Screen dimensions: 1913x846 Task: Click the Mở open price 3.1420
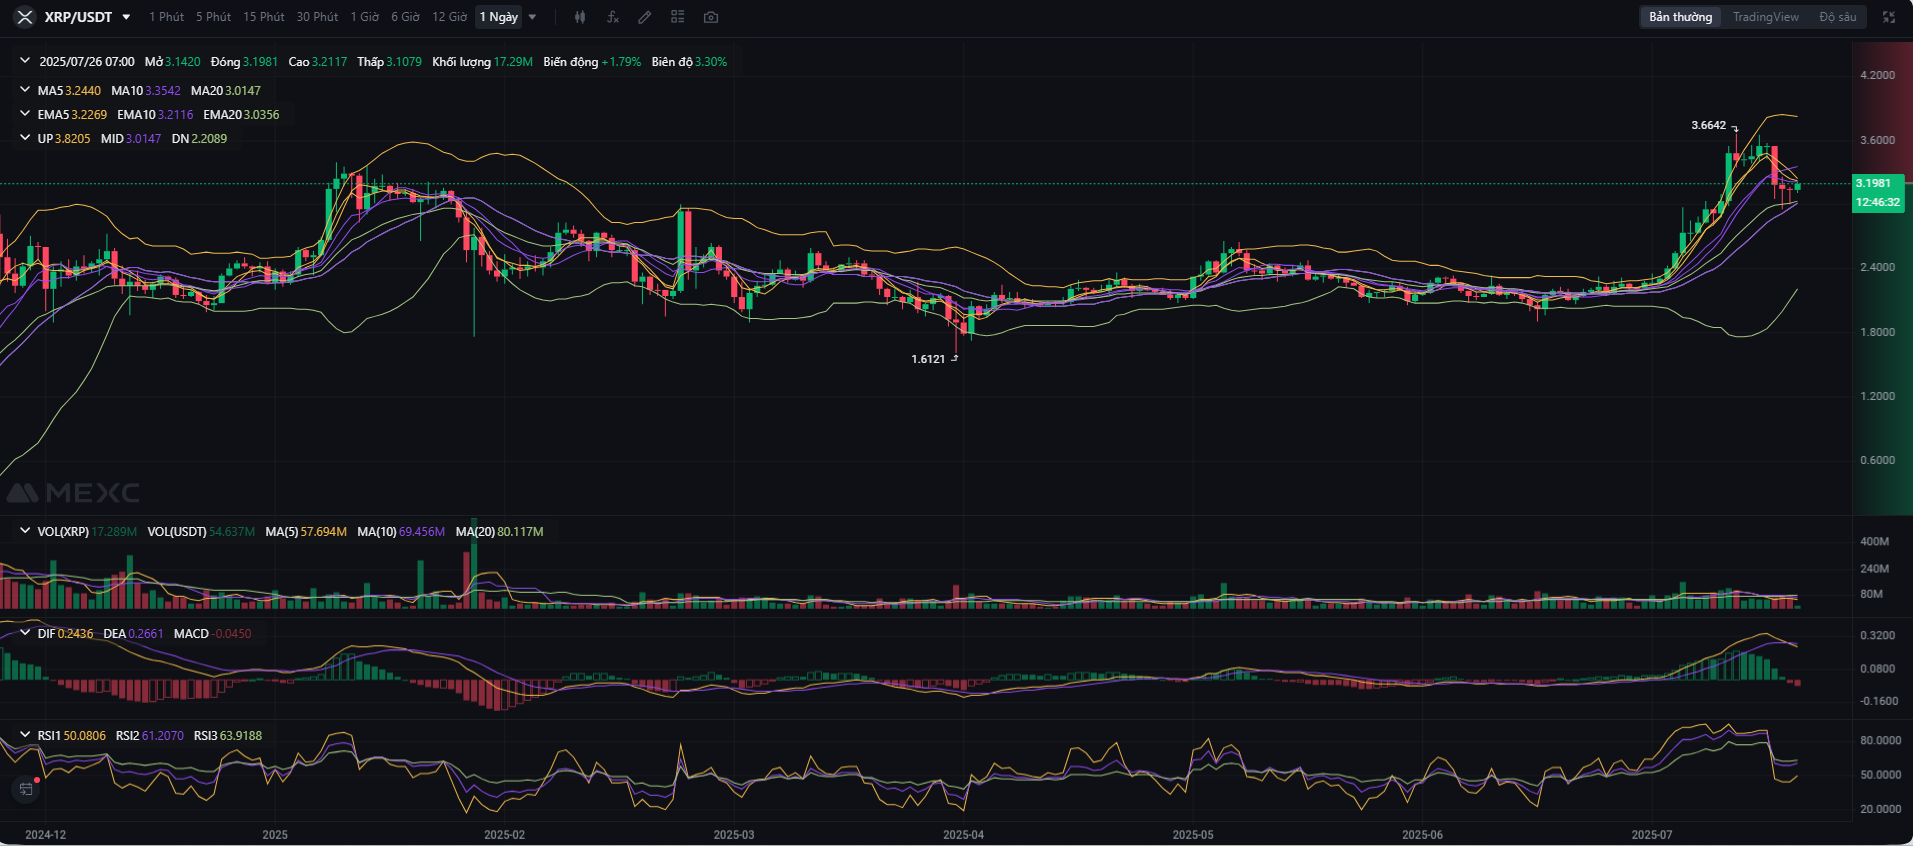pyautogui.click(x=183, y=61)
